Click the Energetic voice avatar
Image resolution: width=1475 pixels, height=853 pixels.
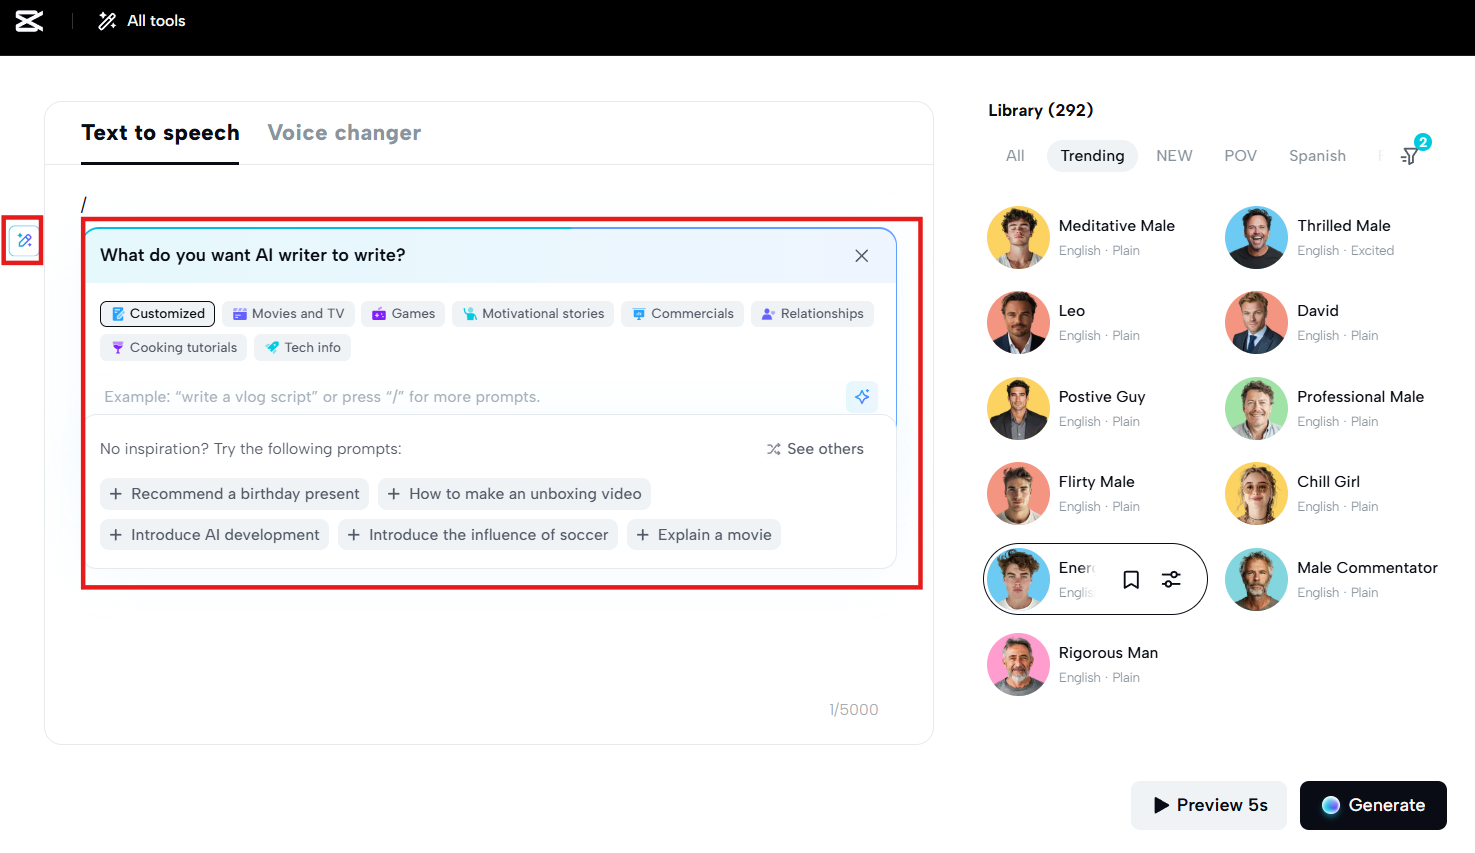pos(1018,580)
